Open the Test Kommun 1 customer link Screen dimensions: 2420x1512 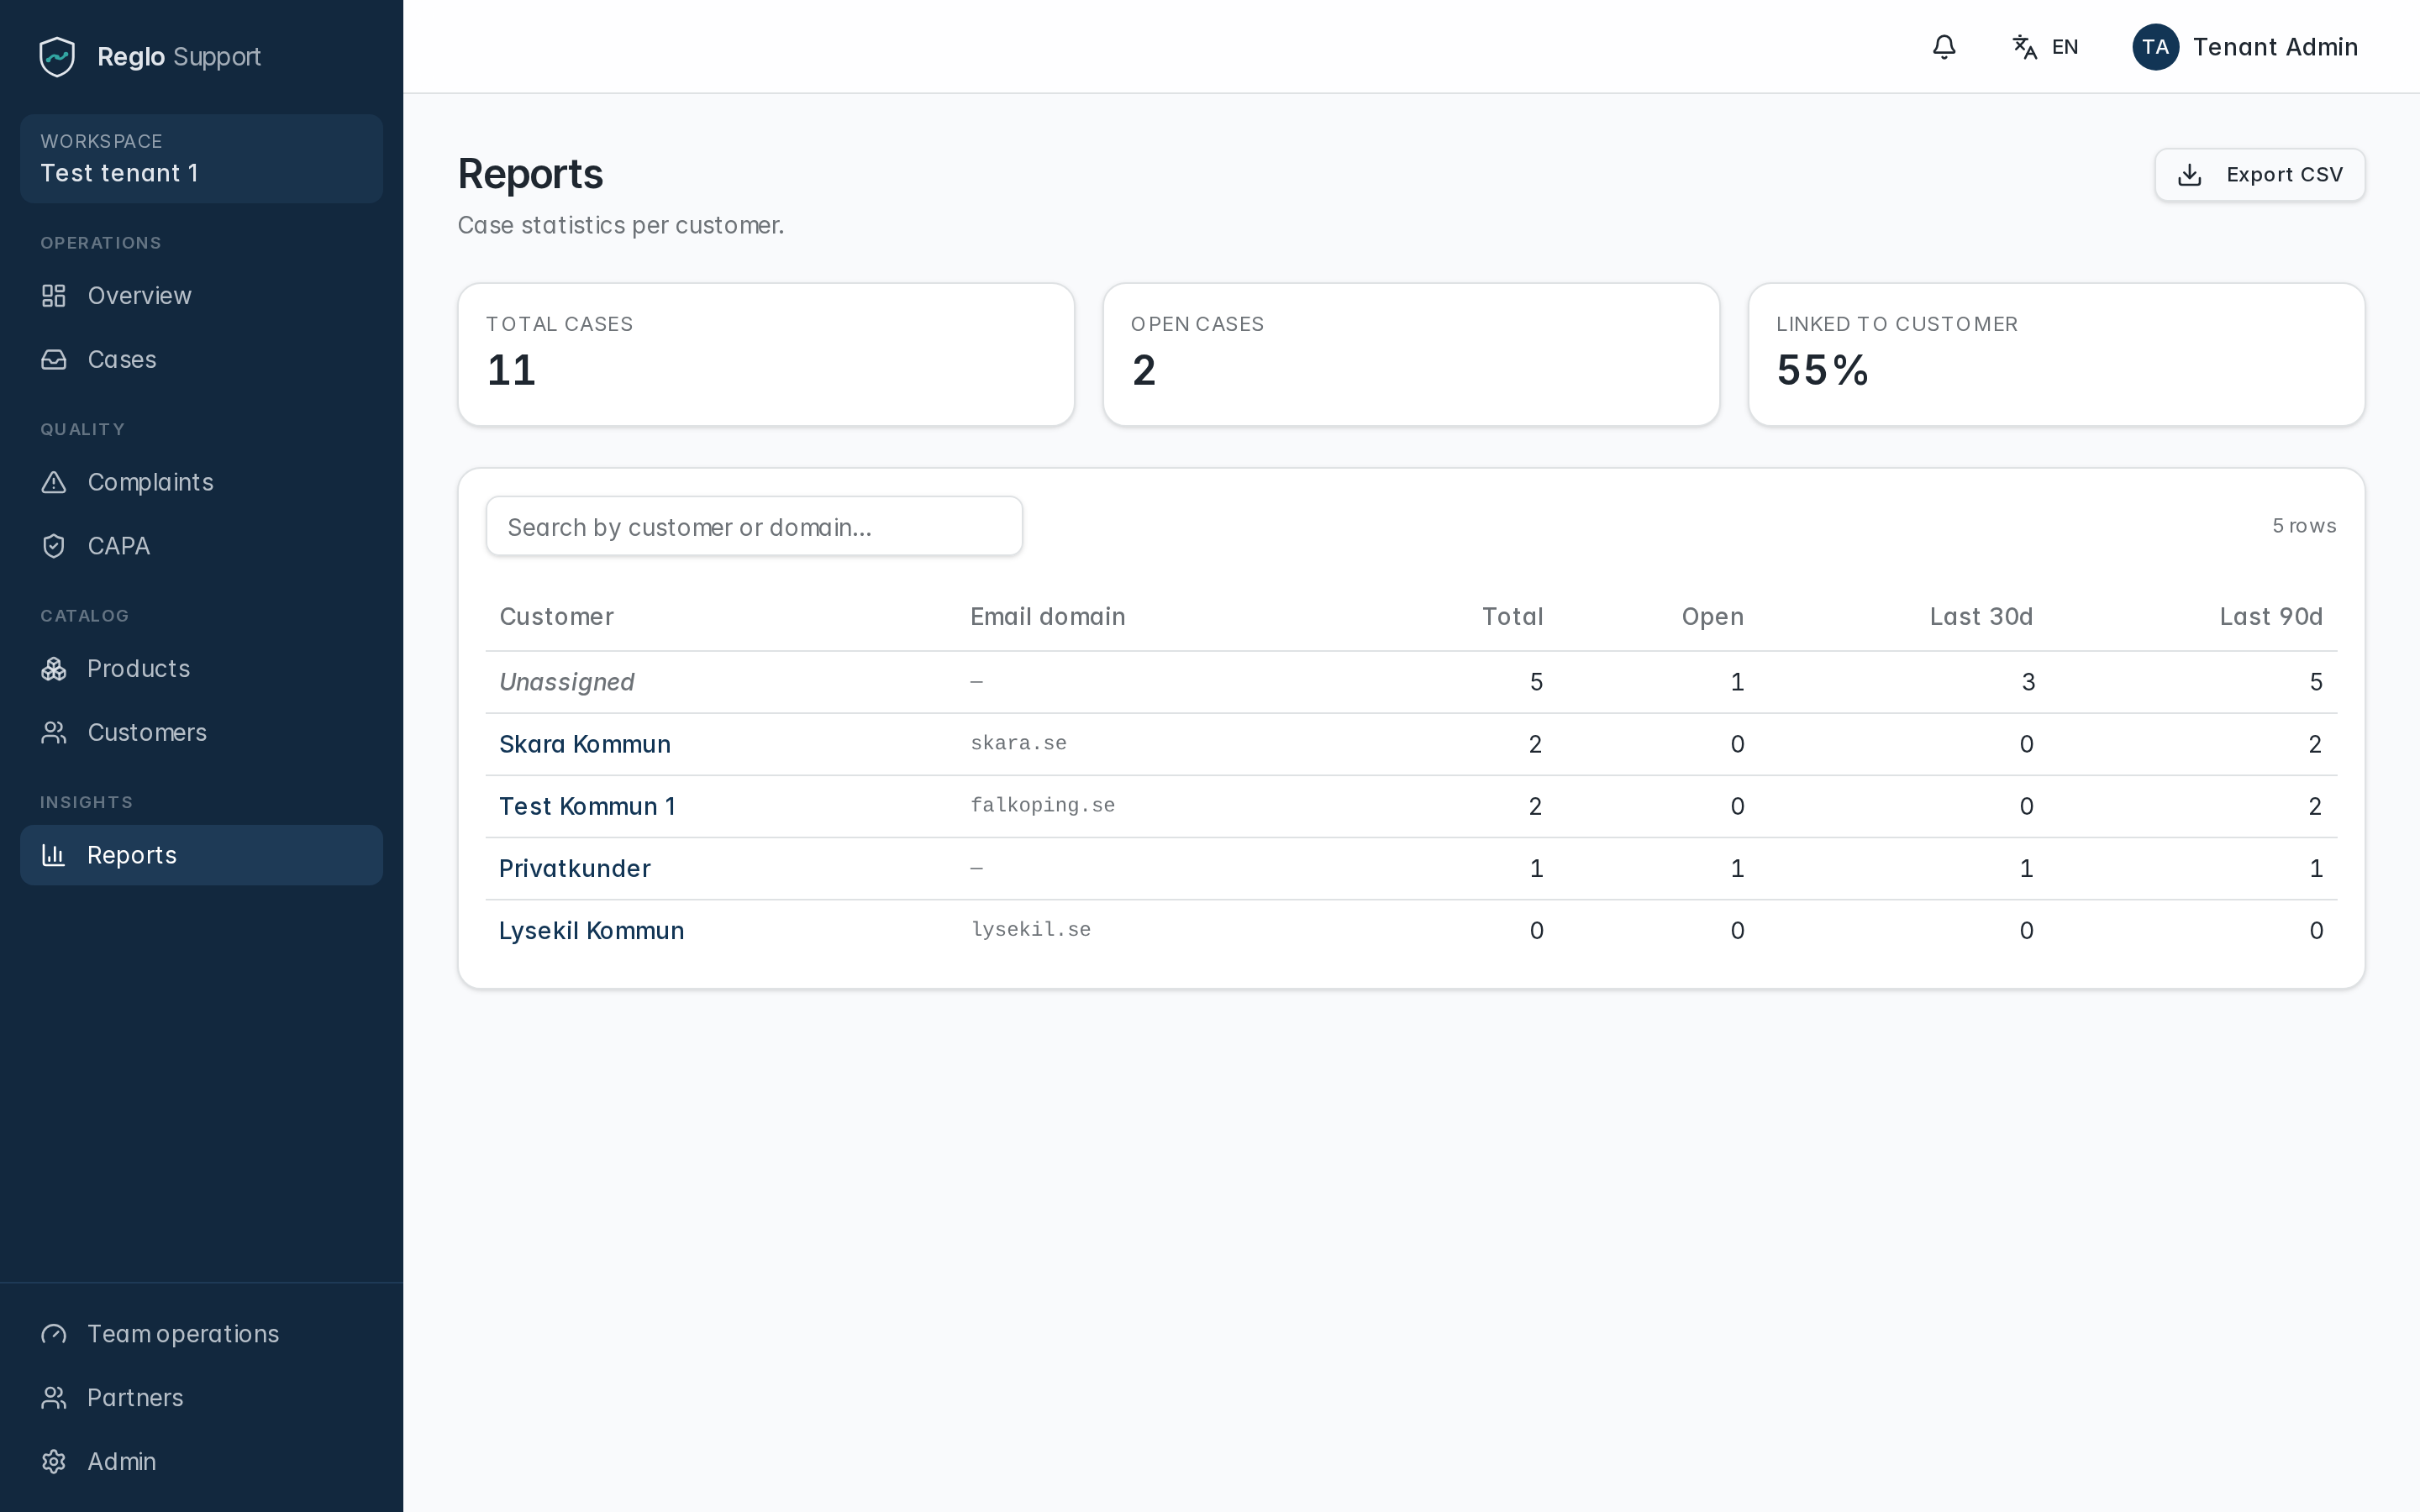587,806
